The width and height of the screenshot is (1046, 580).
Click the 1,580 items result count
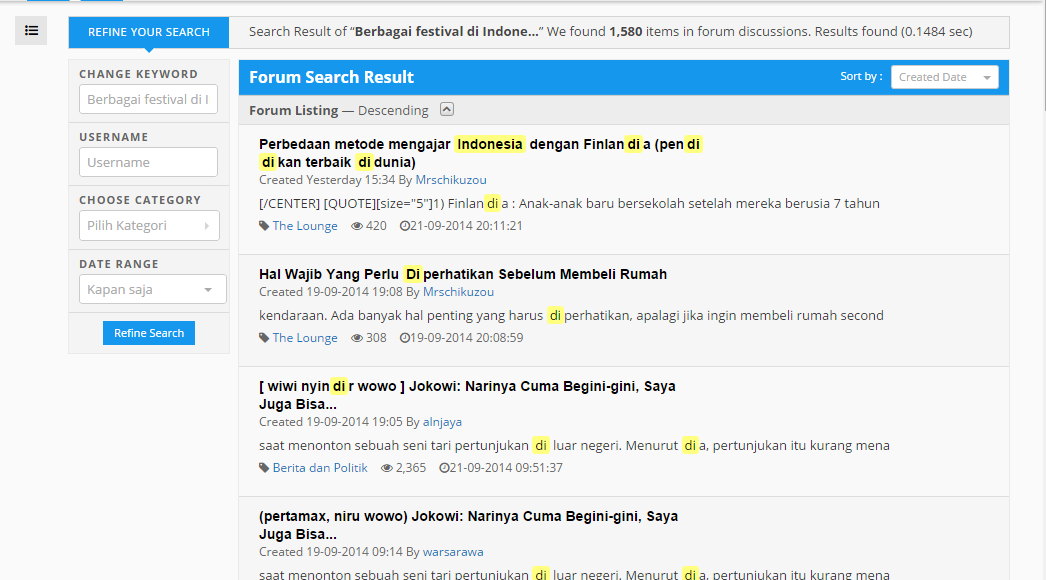(626, 32)
